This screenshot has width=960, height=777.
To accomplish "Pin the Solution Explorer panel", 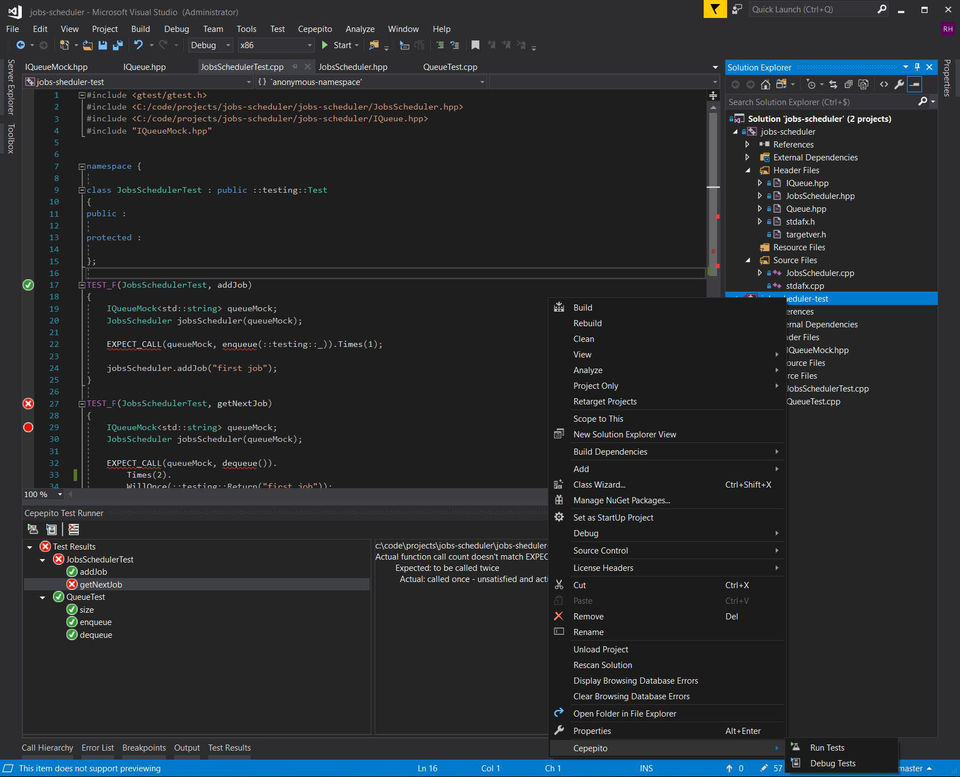I will [917, 67].
